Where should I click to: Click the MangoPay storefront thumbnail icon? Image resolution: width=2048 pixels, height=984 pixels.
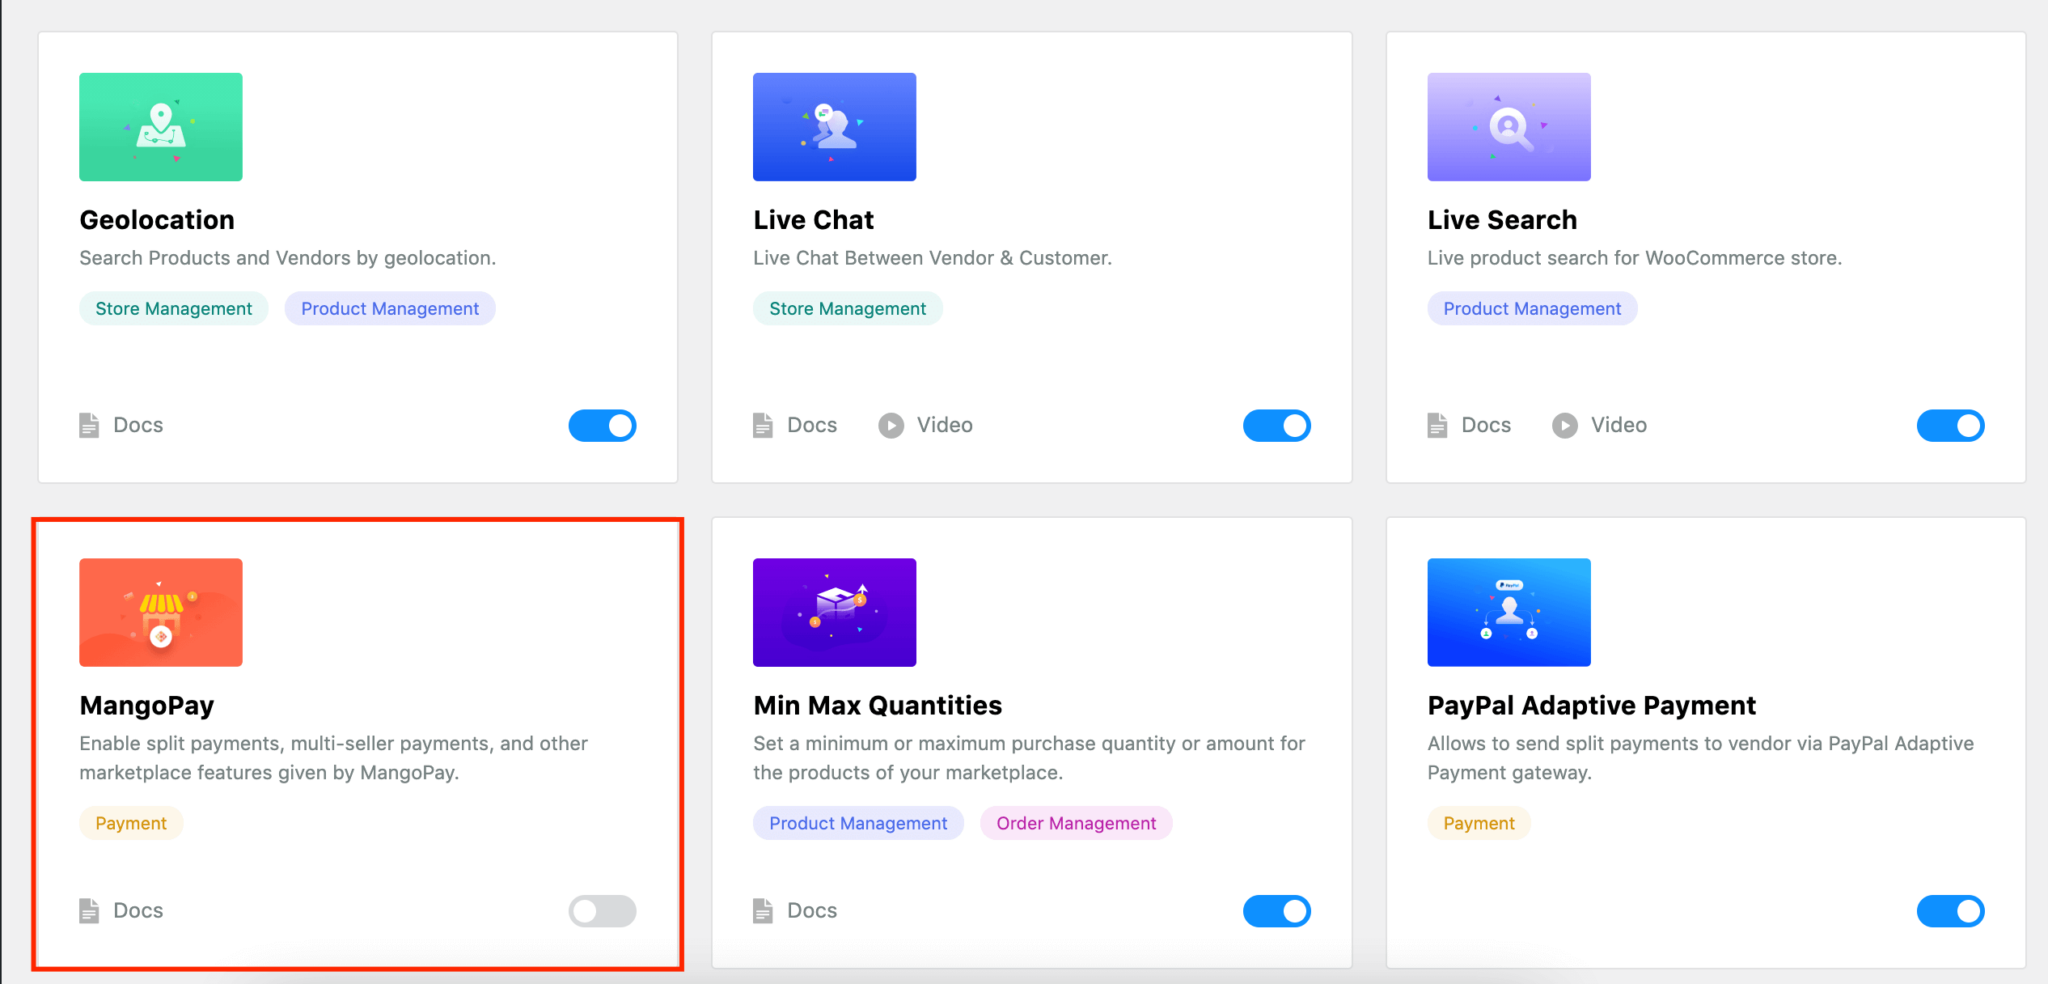pyautogui.click(x=160, y=612)
